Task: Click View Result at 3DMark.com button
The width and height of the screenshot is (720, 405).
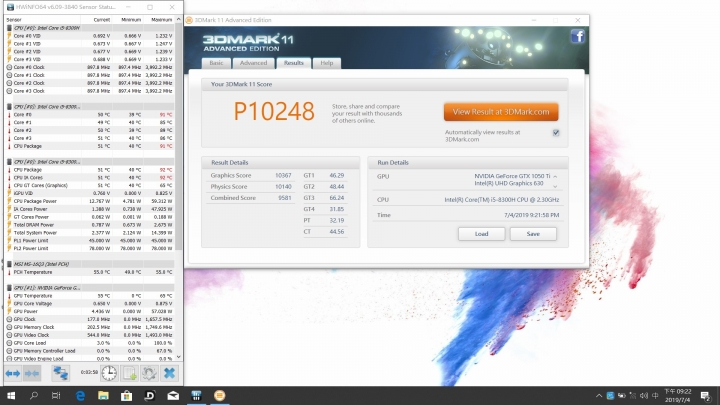Action: (501, 112)
